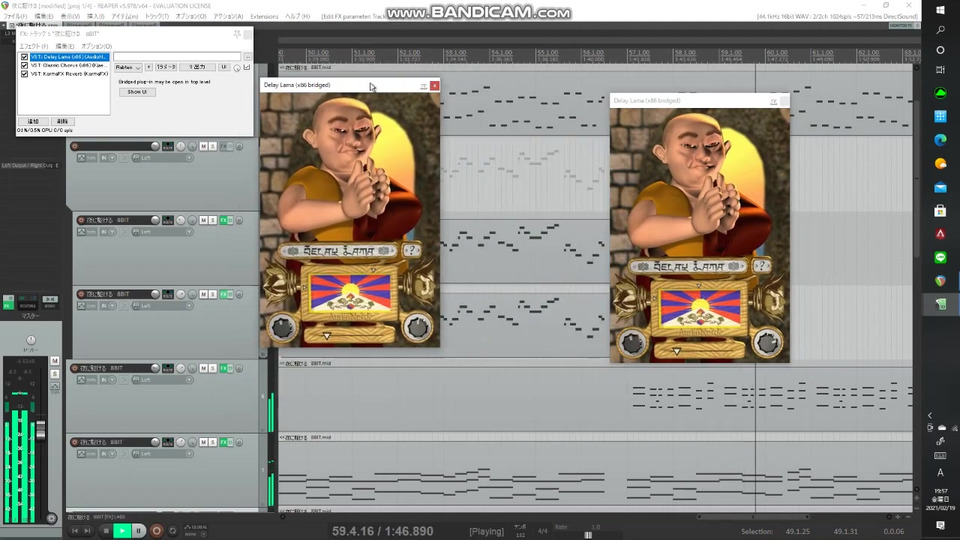Open trim envelope button on the unnamed top track
The width and height of the screenshot is (960, 540).
87,158
